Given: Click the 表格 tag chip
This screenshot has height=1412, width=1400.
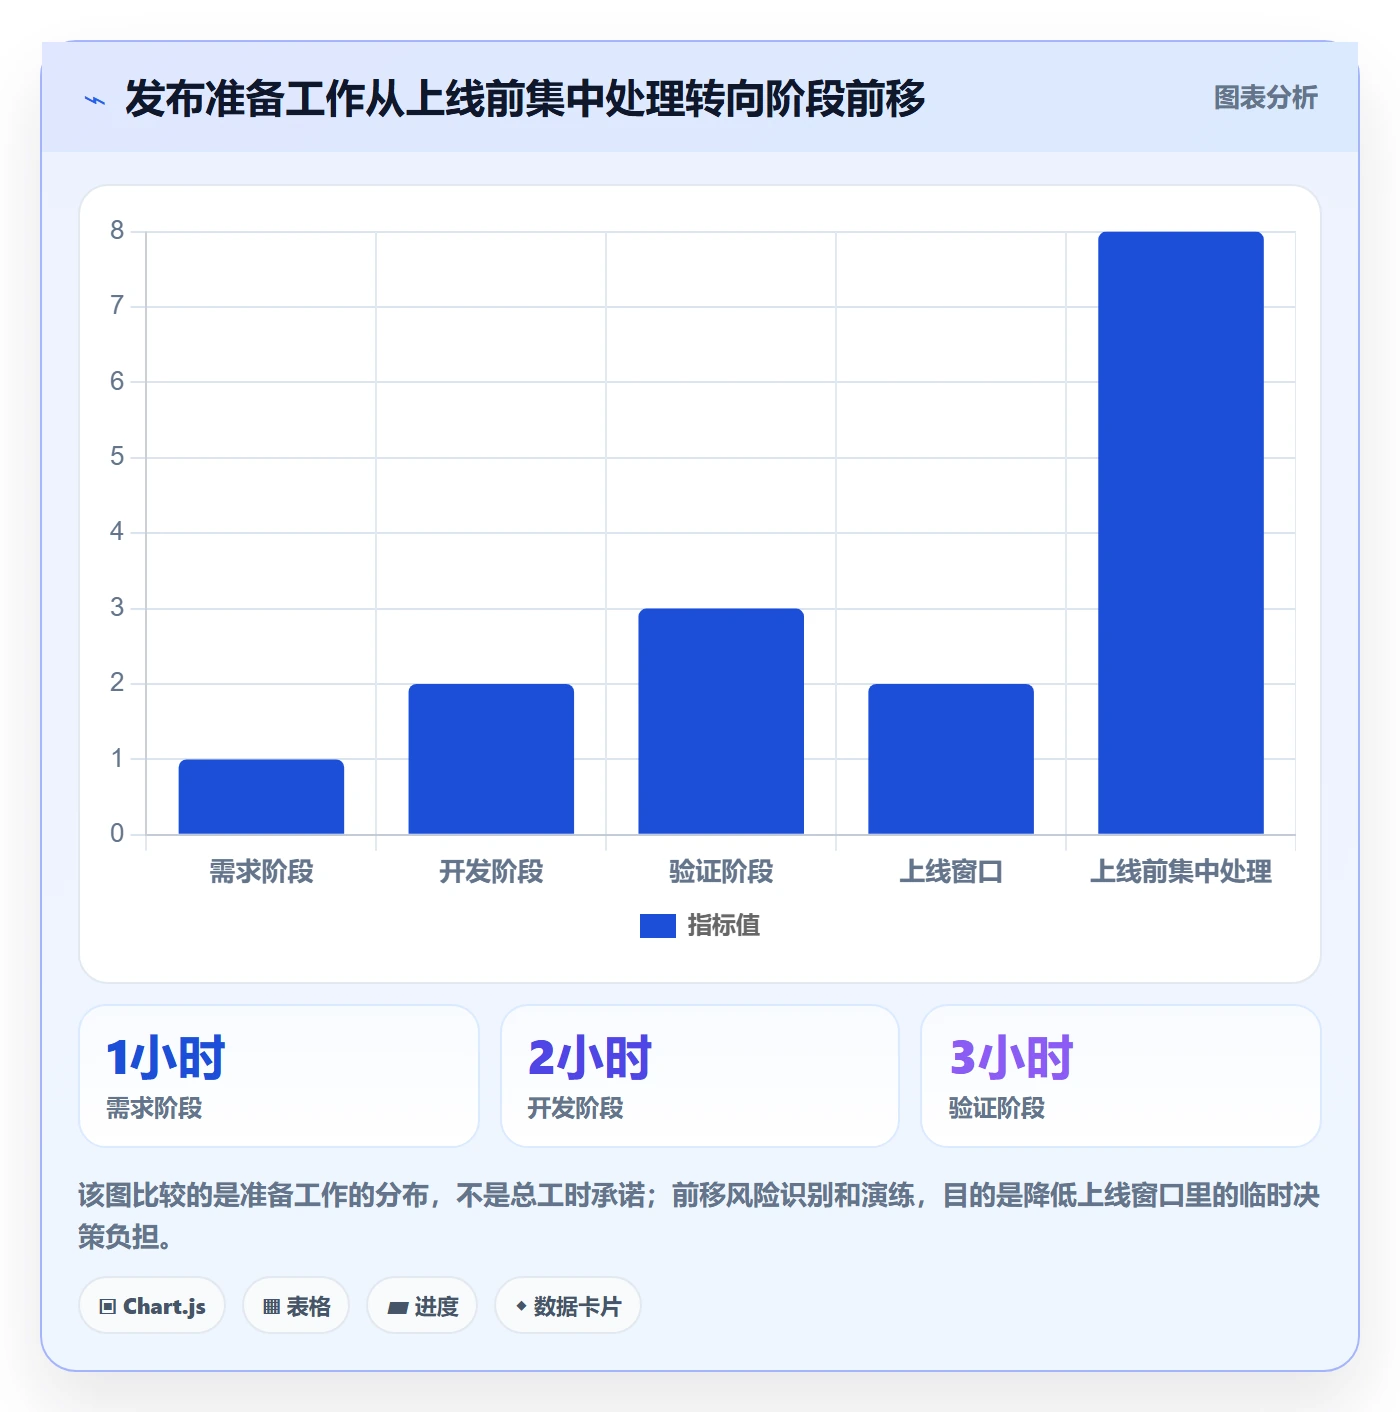Looking at the screenshot, I should [296, 1306].
